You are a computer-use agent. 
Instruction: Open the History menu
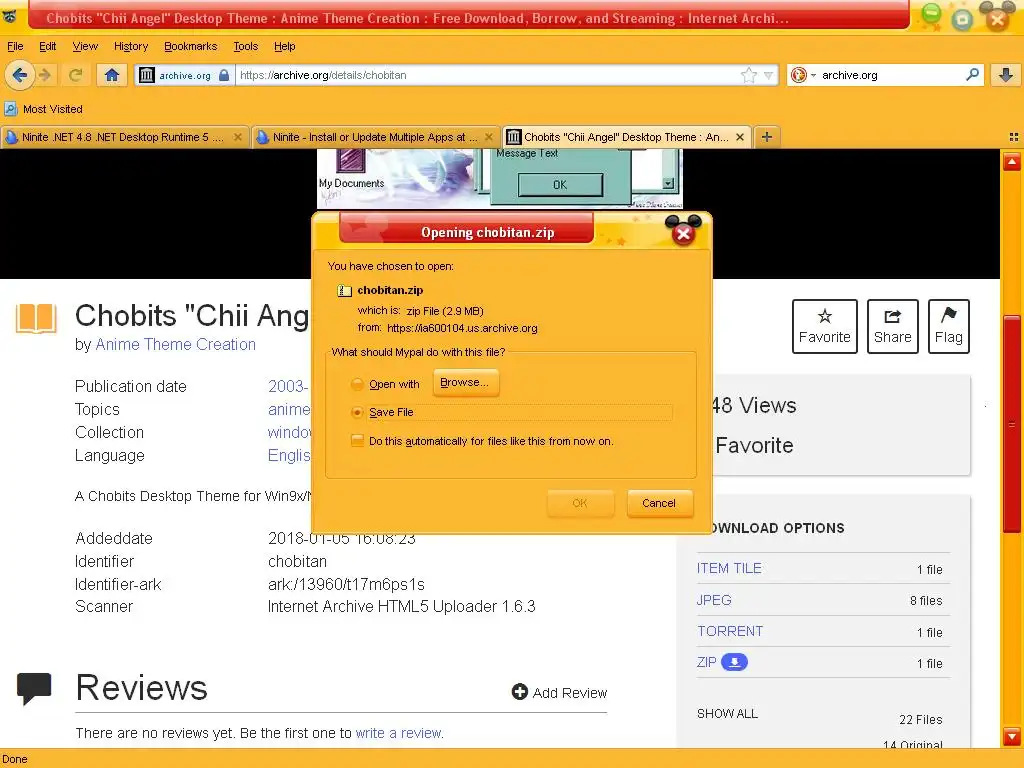tap(131, 46)
